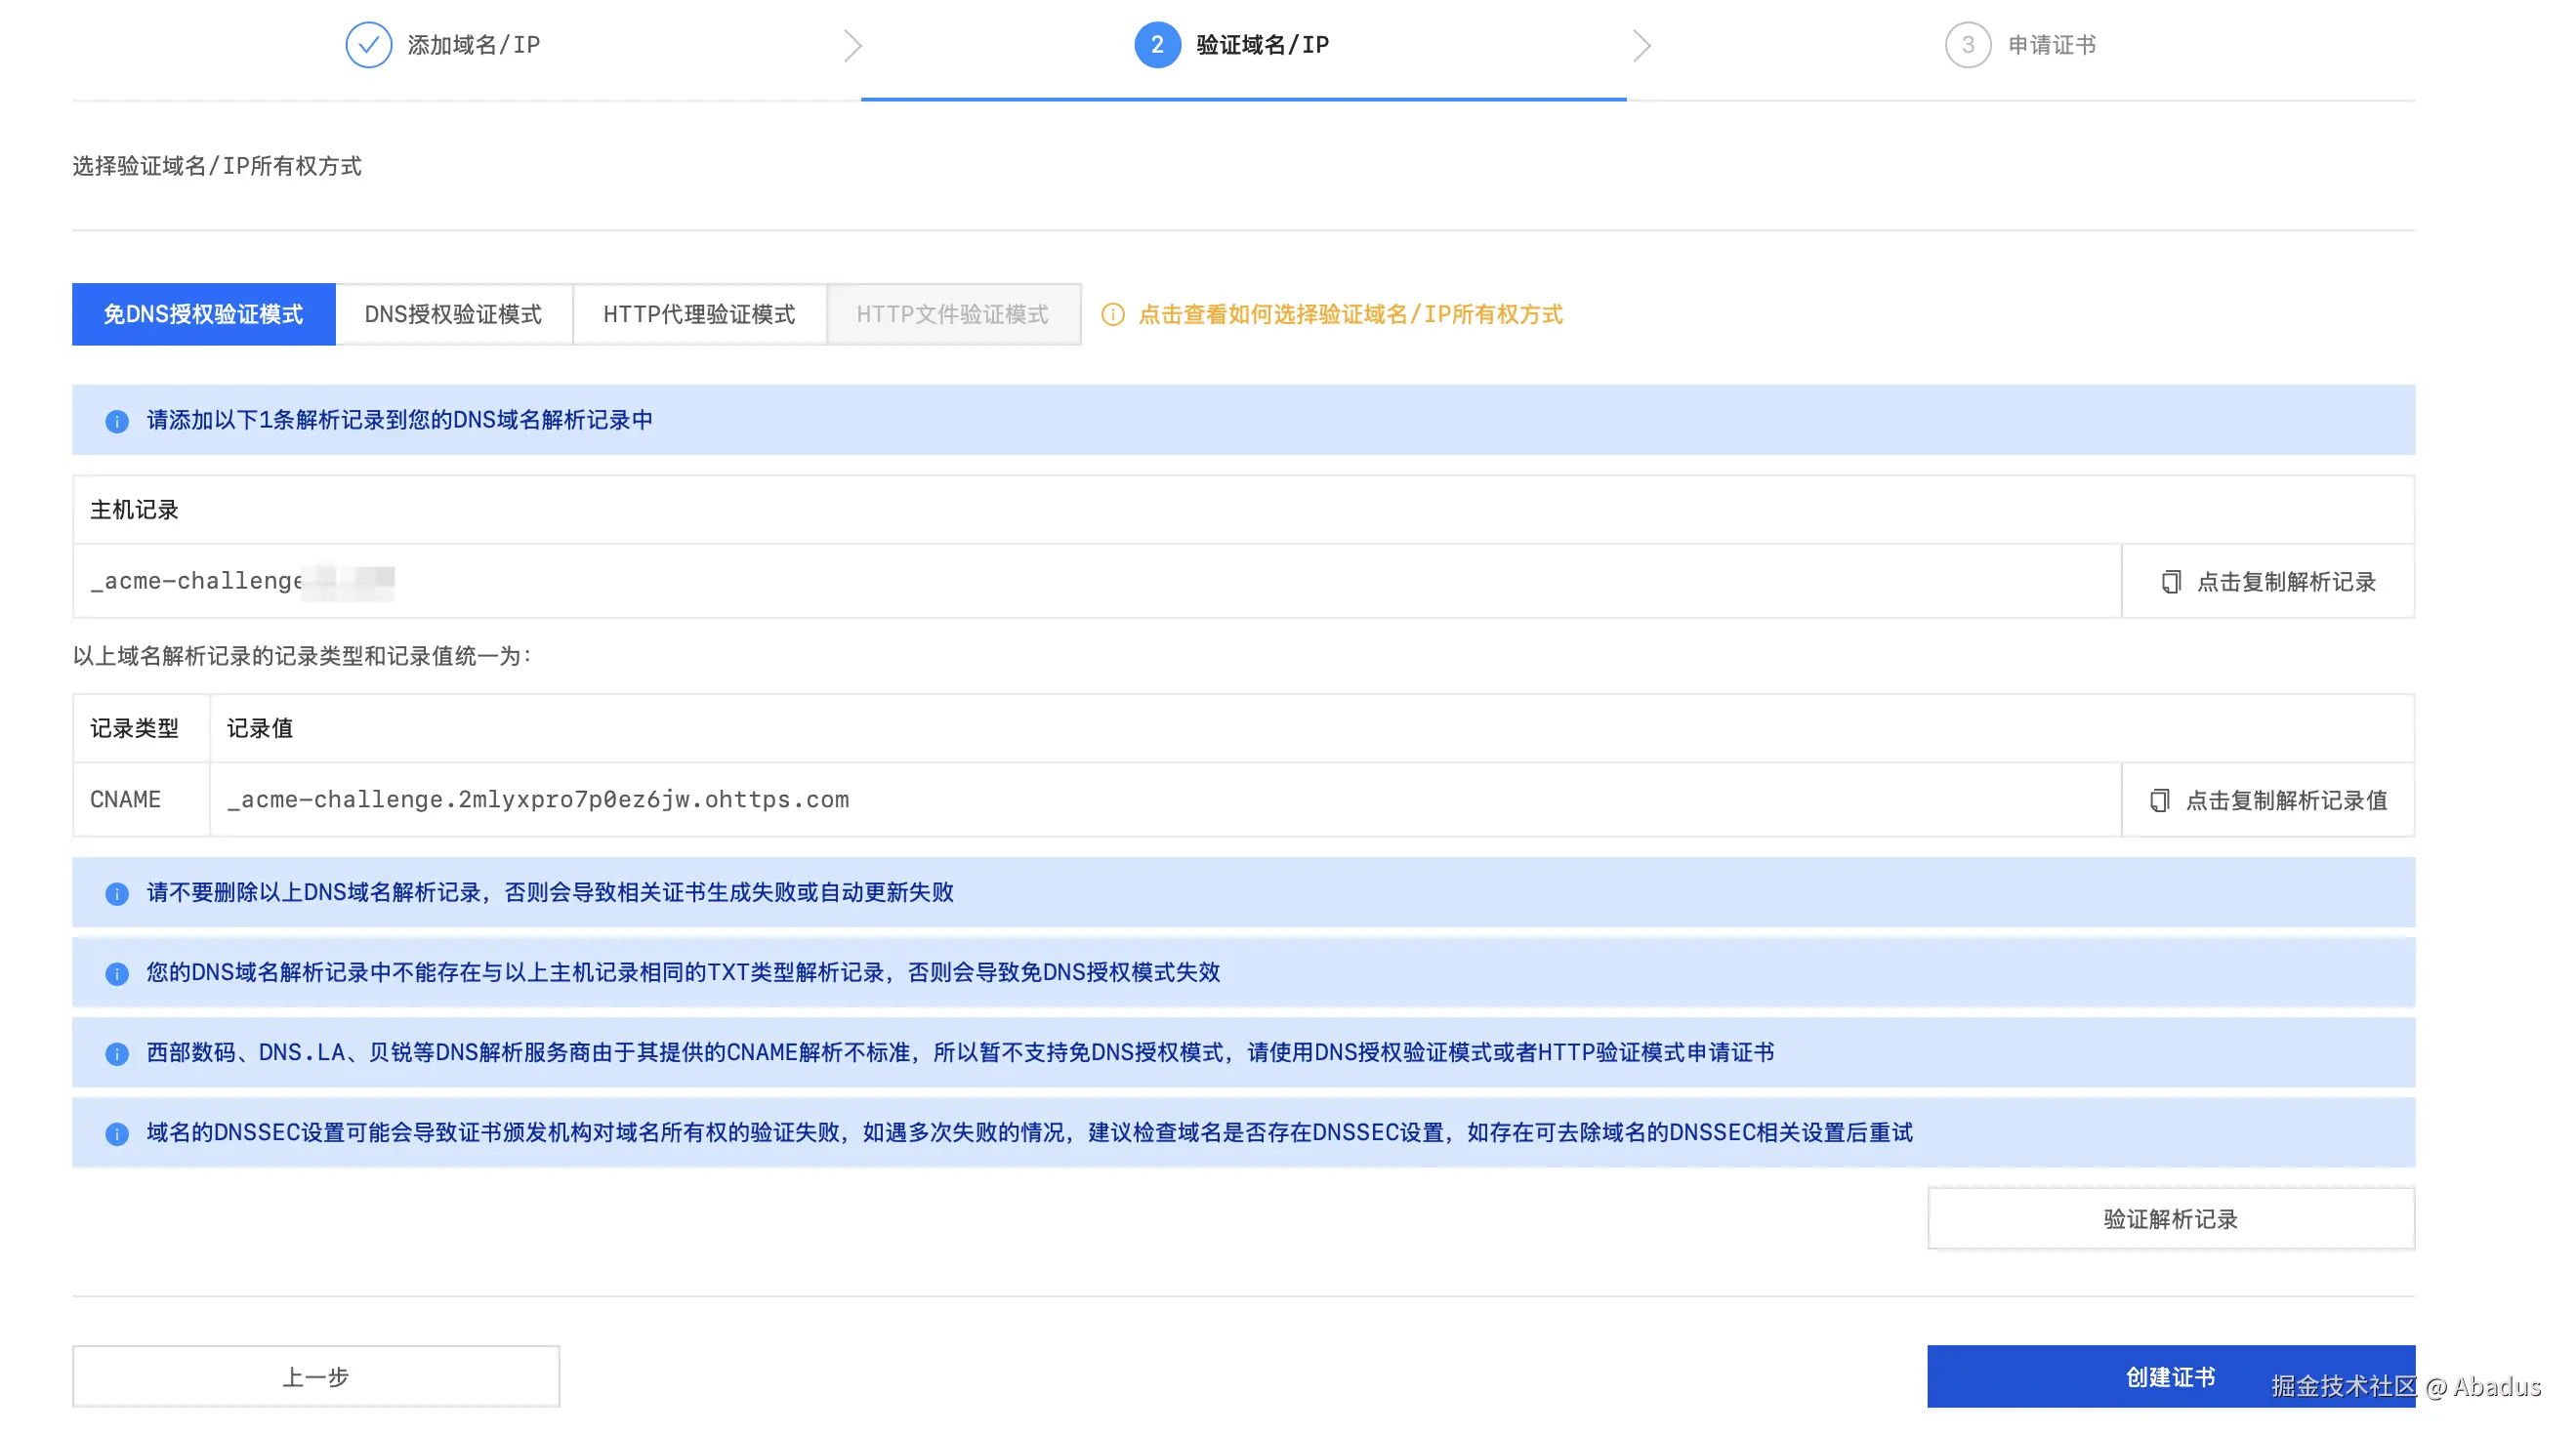Go back using the 上一步 button

(x=316, y=1376)
